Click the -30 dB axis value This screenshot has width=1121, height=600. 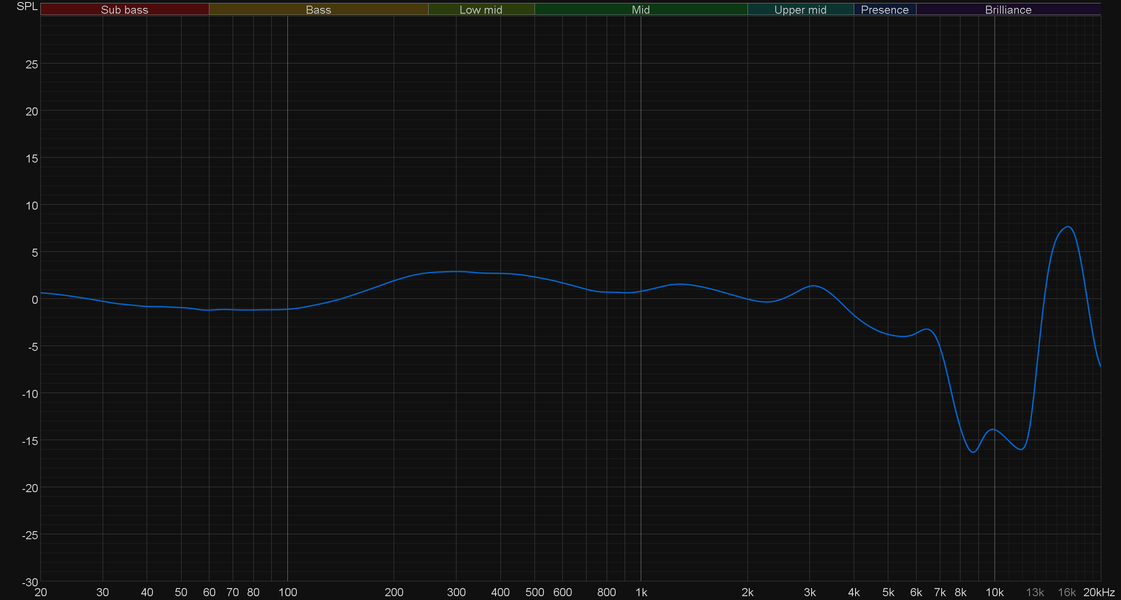coord(29,581)
